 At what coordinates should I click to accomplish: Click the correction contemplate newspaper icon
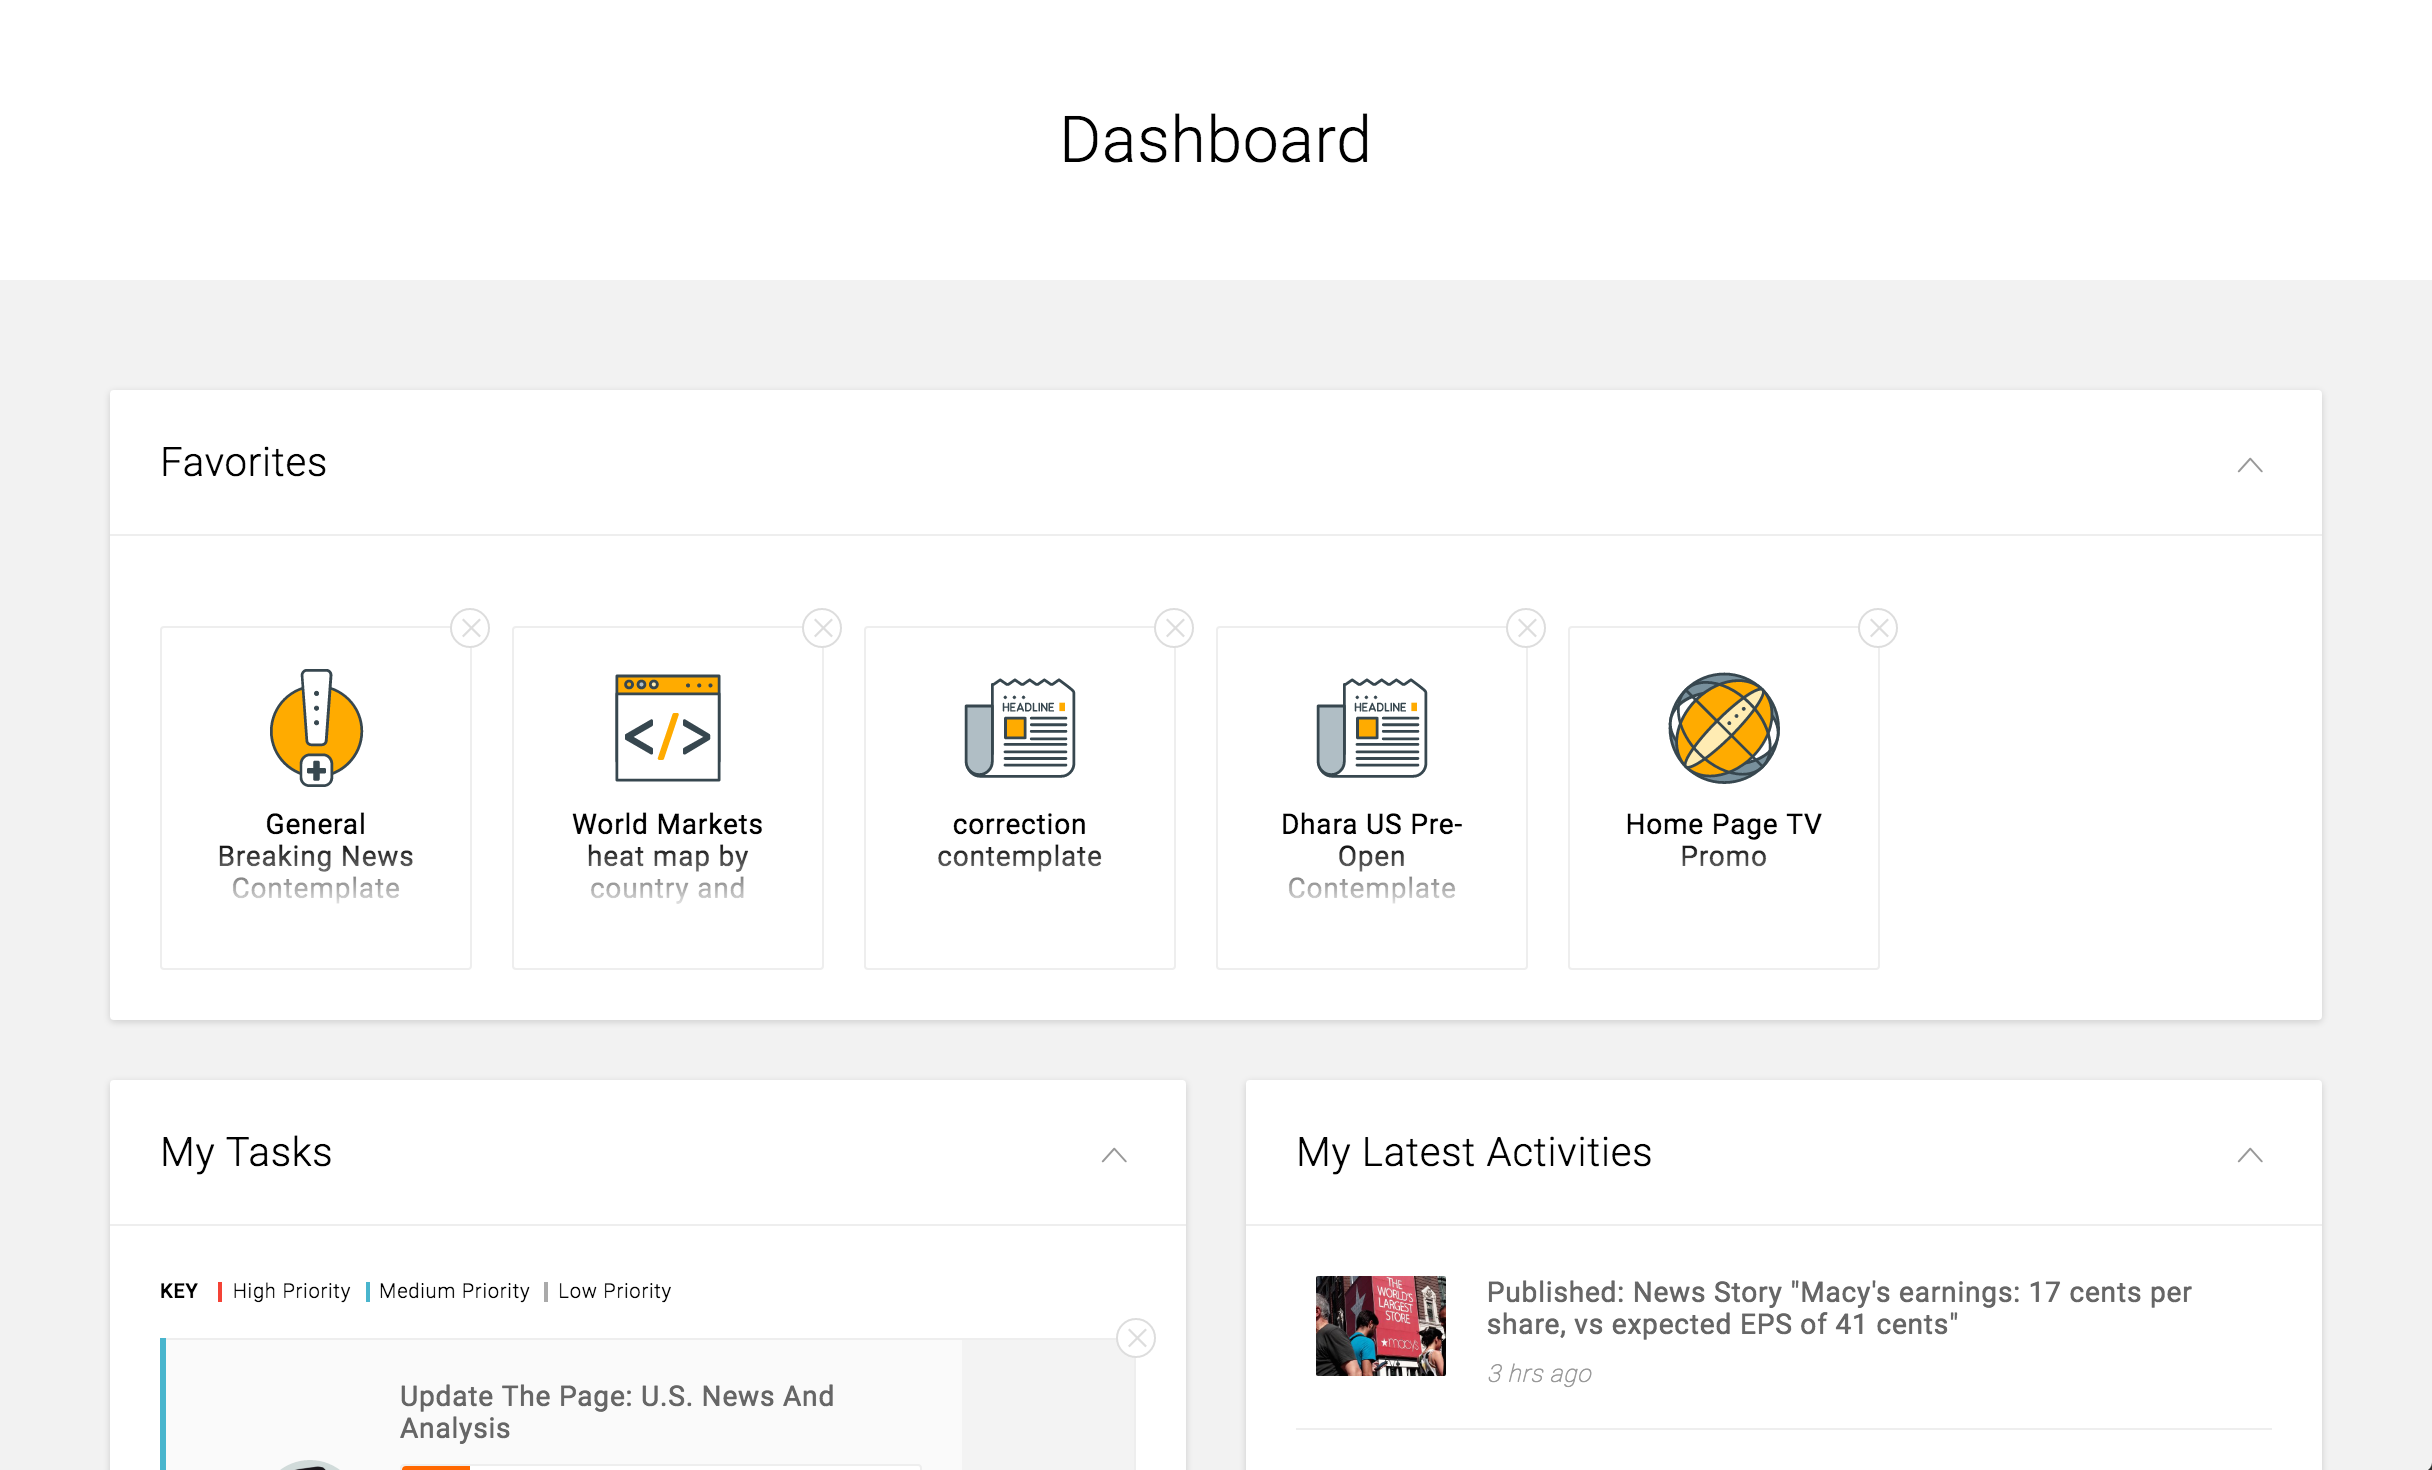coord(1019,727)
